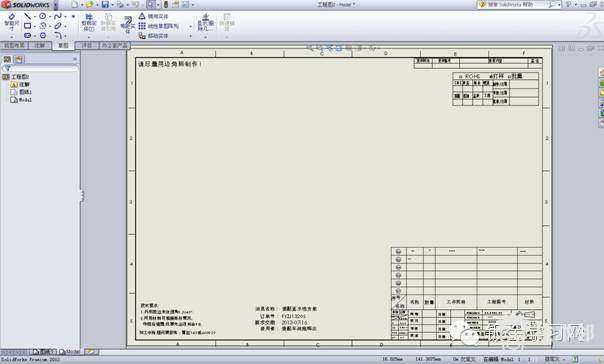Viewport: 604px width, 364px height.
Task: Switch to the 办公室产品 ribbon tab
Action: (114, 45)
